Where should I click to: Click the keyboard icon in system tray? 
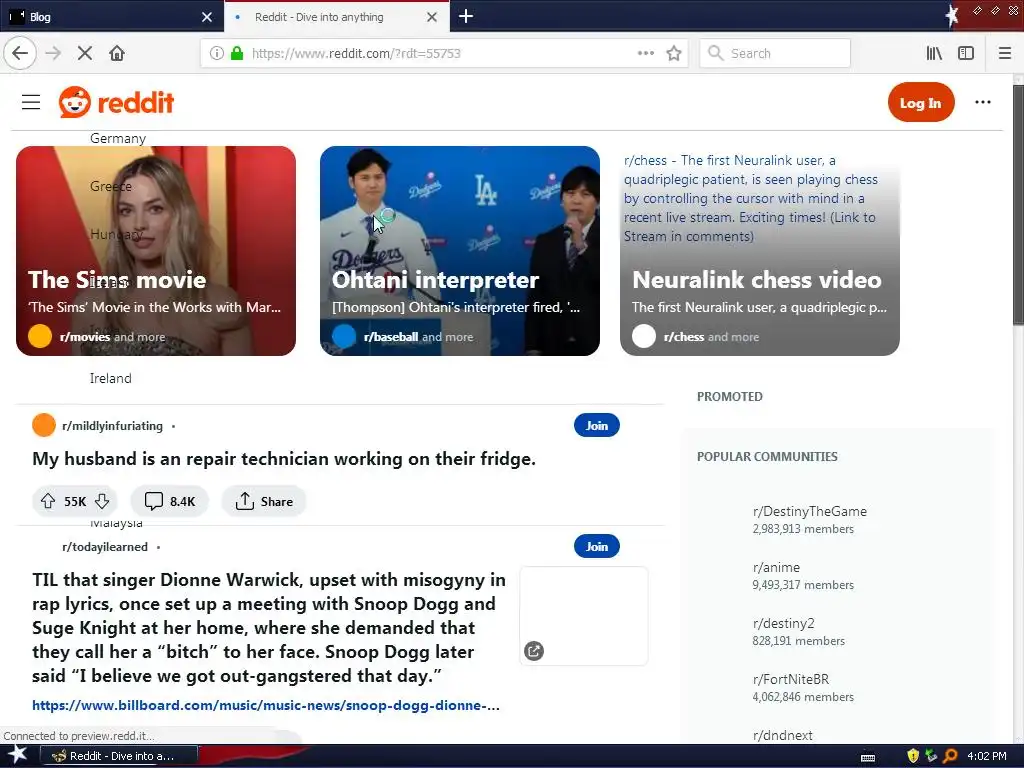(868, 758)
